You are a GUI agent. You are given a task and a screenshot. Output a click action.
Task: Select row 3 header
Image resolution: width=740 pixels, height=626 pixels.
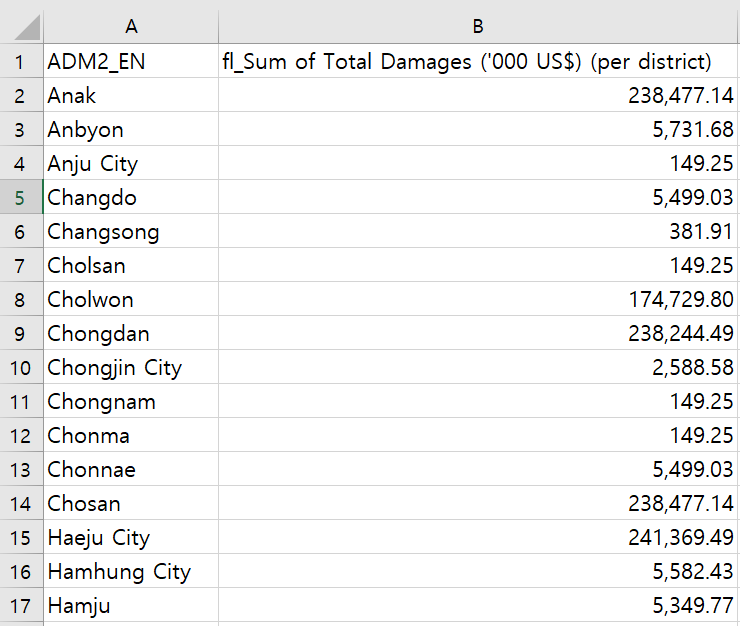pos(21,129)
